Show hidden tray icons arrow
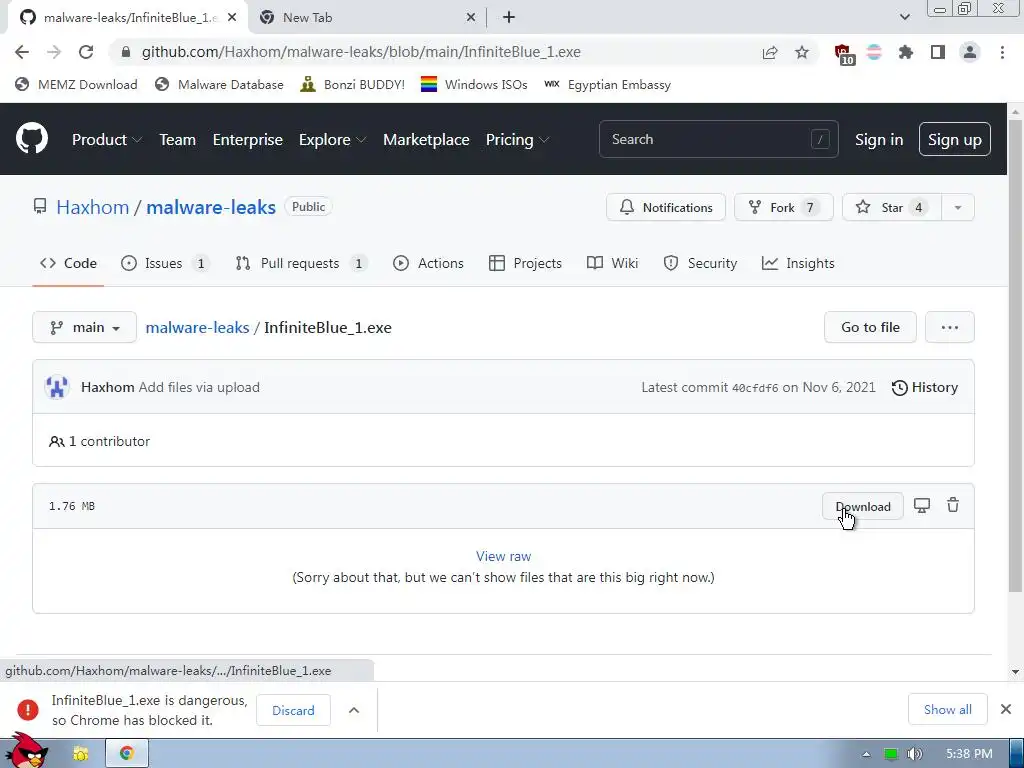 click(866, 754)
